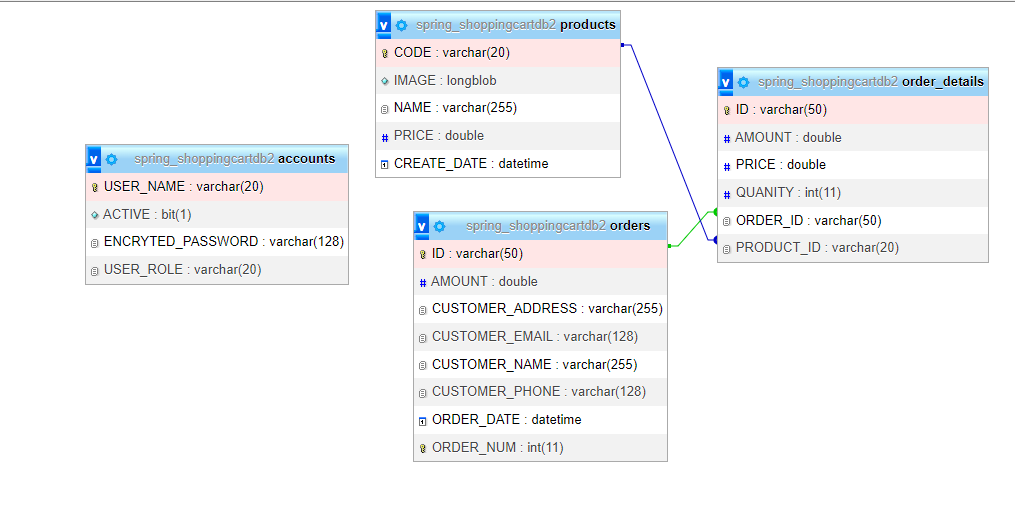Select the ORDER_NUM : int(11) column
This screenshot has height=530, width=1015.
[x=541, y=447]
